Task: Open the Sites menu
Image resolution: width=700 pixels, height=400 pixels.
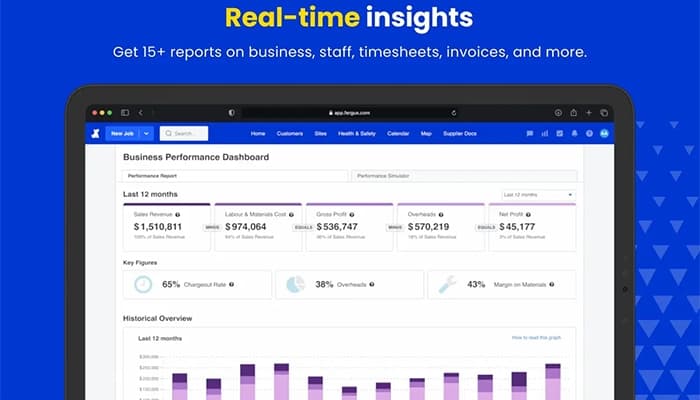Action: click(321, 133)
